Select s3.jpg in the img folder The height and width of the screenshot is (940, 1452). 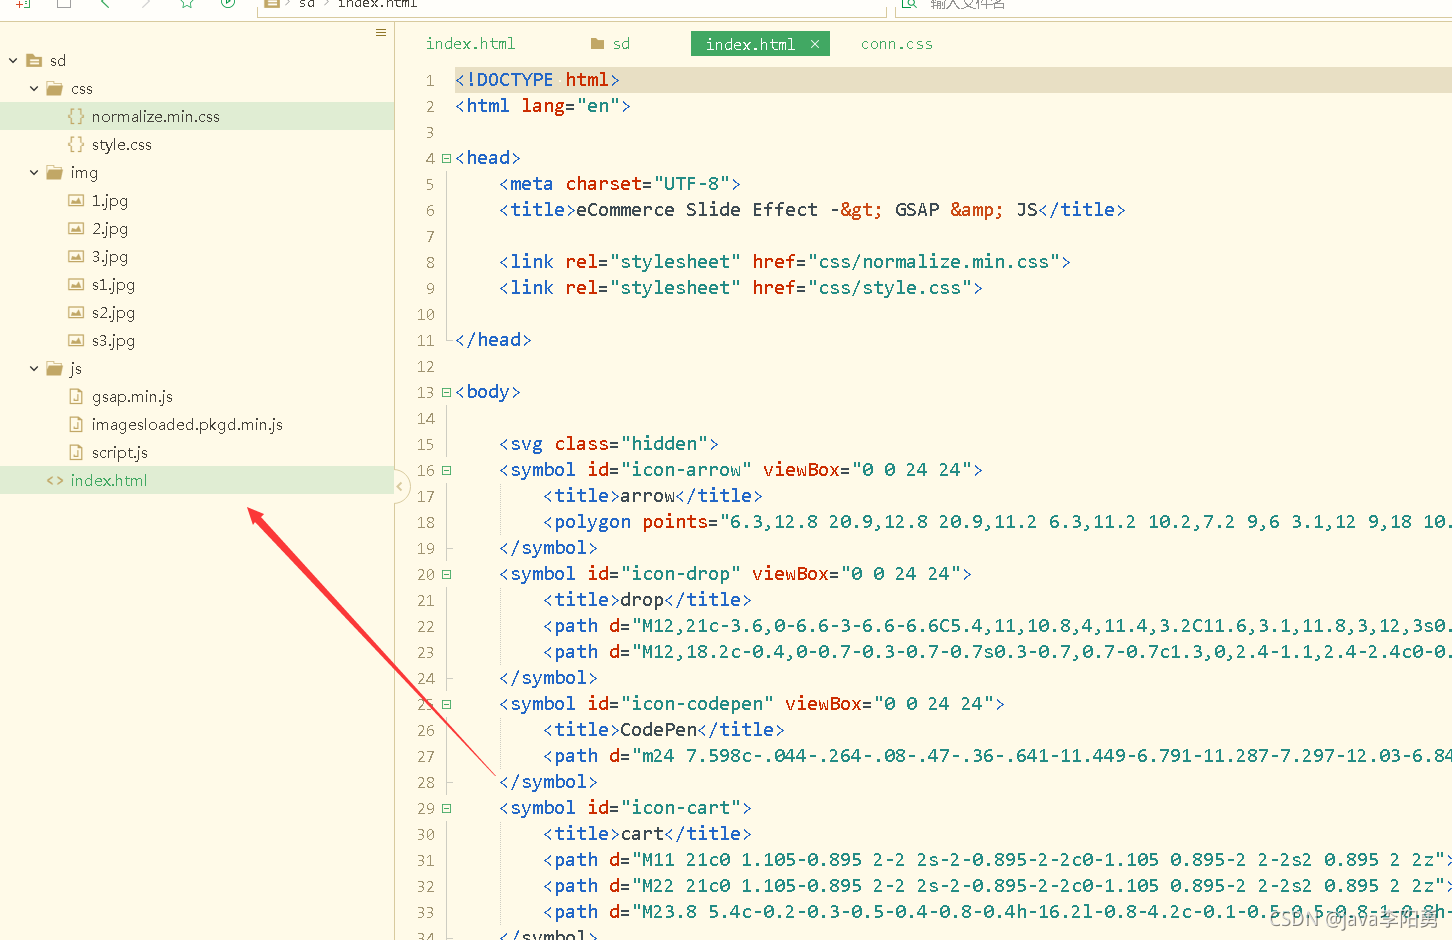(113, 341)
